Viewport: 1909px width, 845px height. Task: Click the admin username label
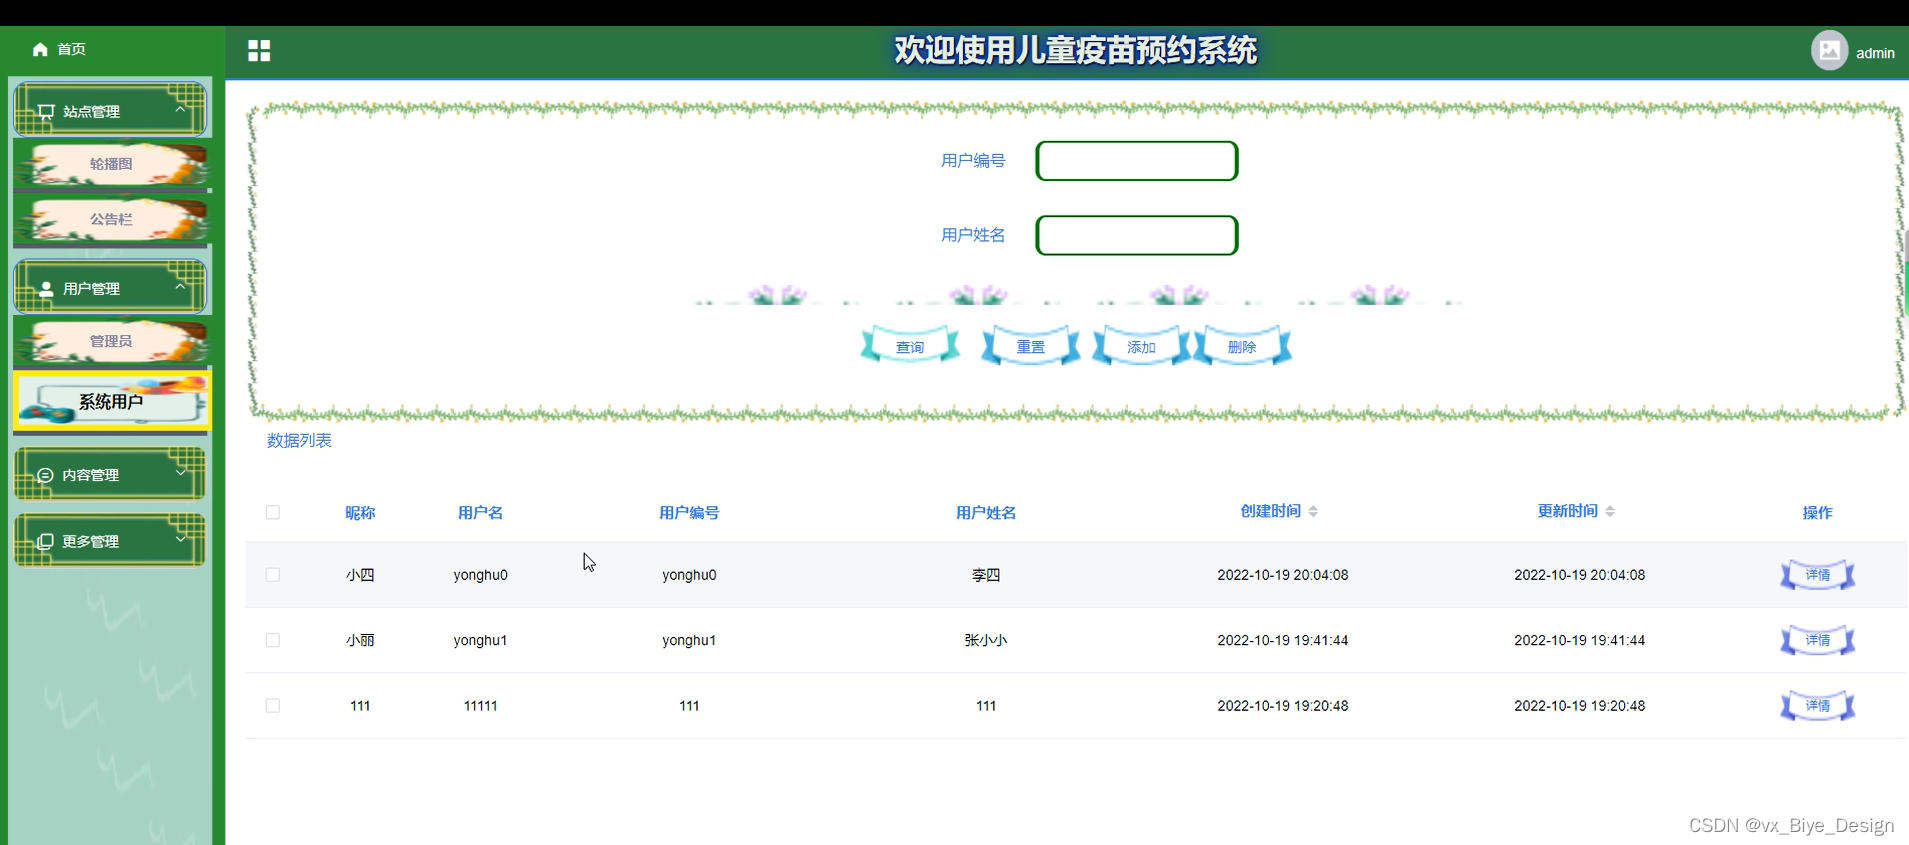click(1875, 53)
